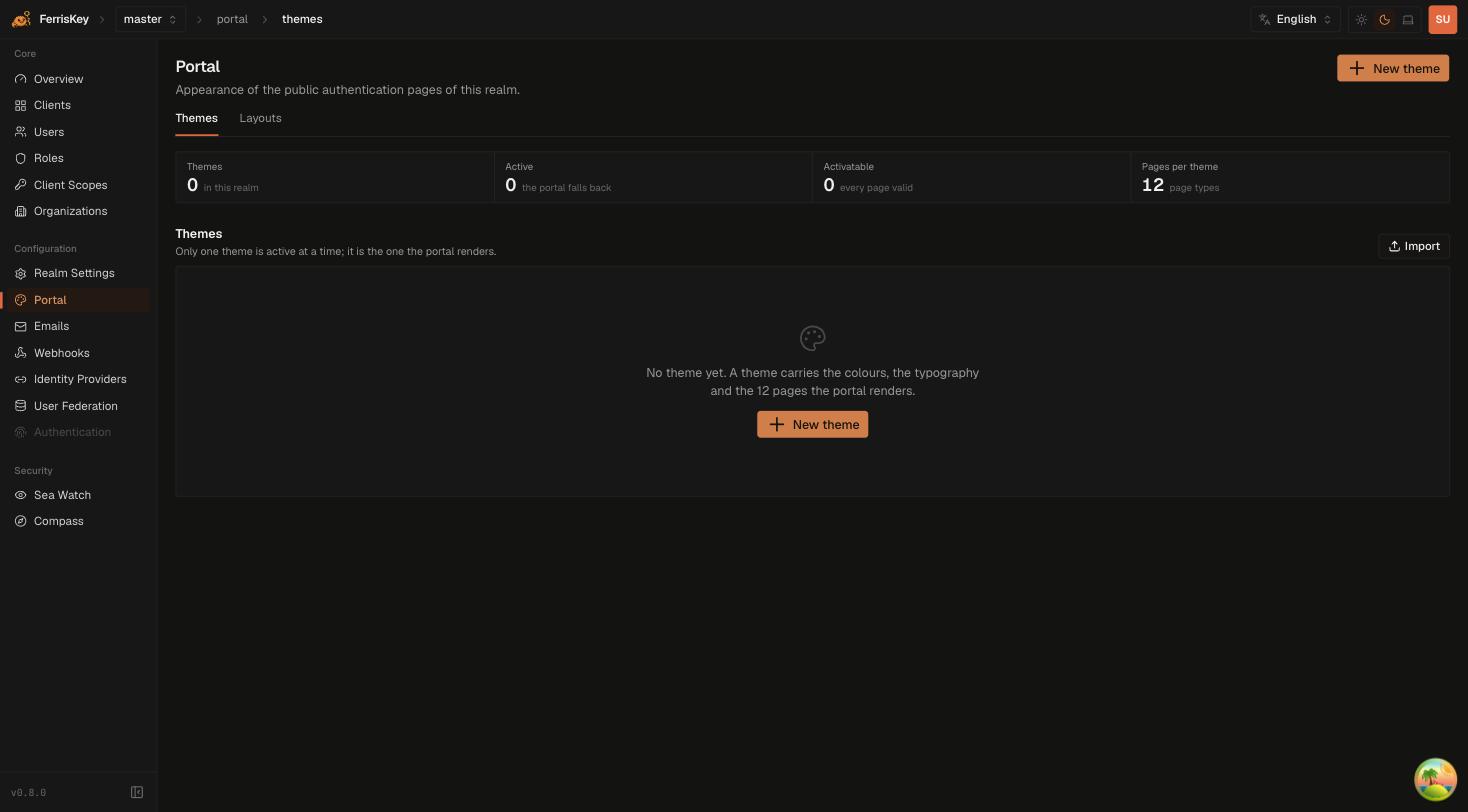The image size is (1468, 812).
Task: Click the FerrisKey crab logo icon
Action: [x=21, y=19]
